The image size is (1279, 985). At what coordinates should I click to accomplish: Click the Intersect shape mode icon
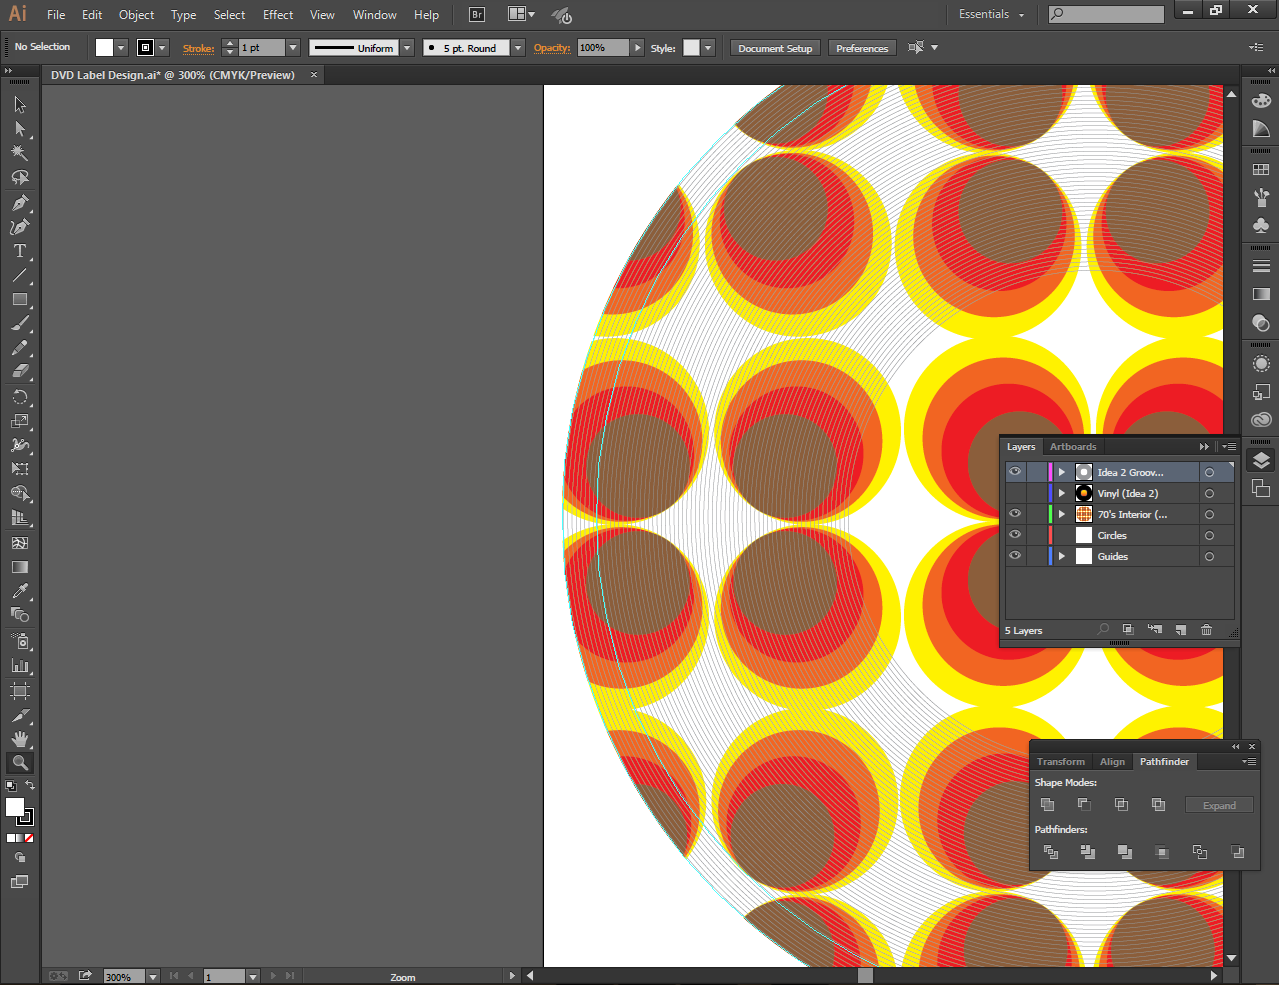tap(1121, 805)
